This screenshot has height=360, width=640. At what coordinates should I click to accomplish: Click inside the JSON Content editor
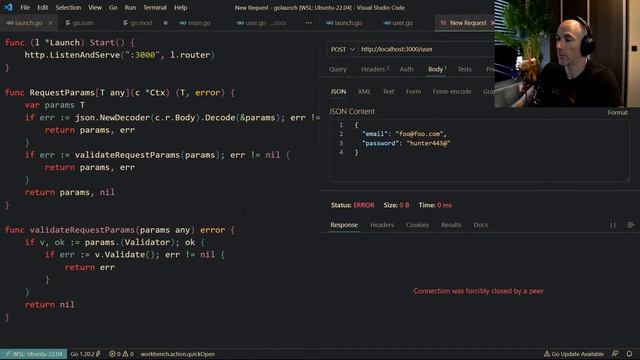(479, 150)
